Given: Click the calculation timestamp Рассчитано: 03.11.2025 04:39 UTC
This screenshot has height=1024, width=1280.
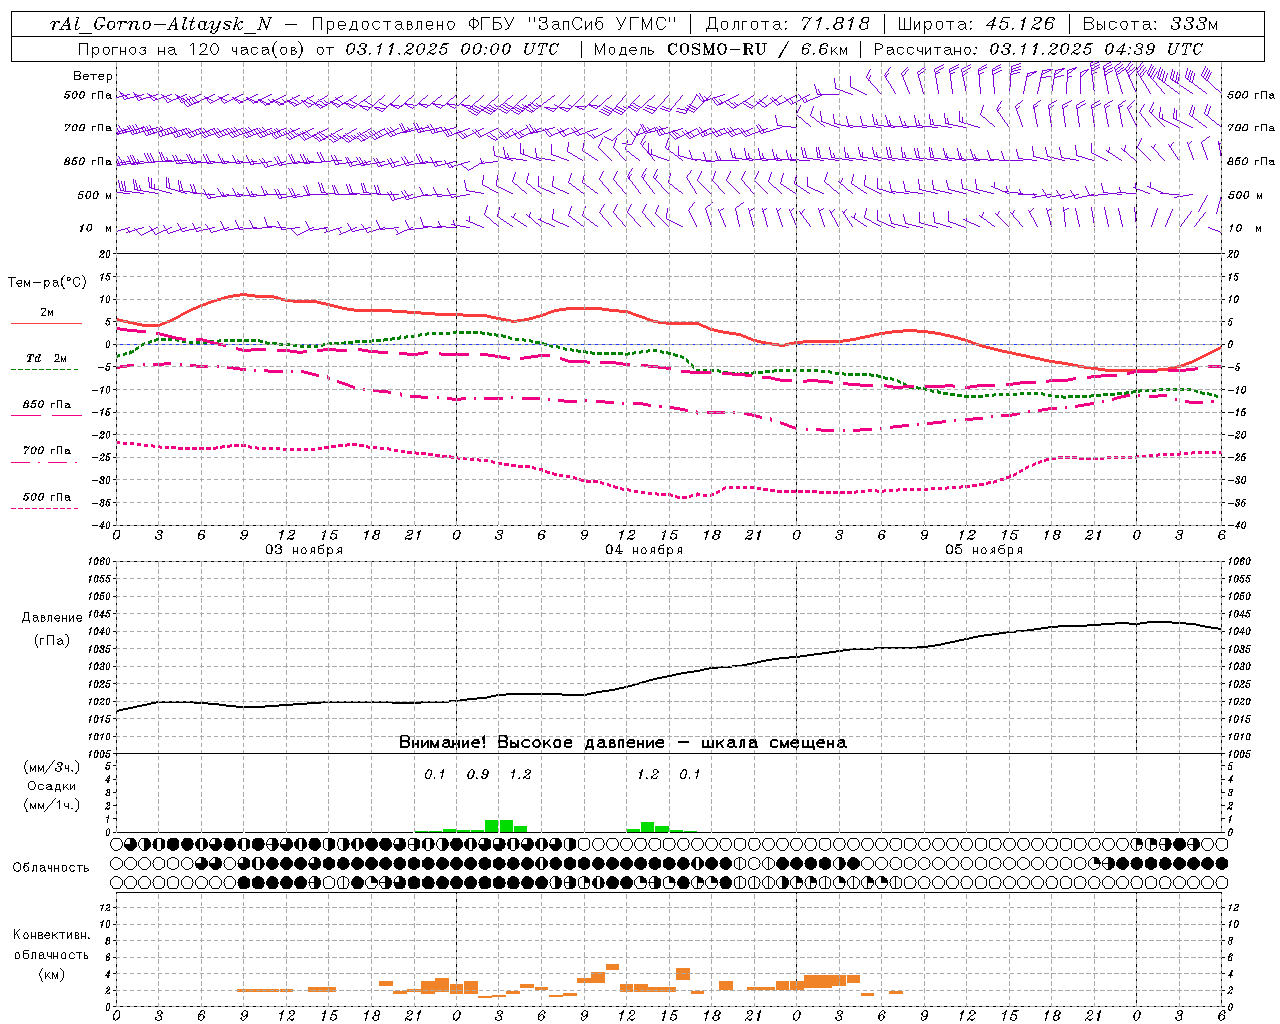Looking at the screenshot, I should (1038, 49).
